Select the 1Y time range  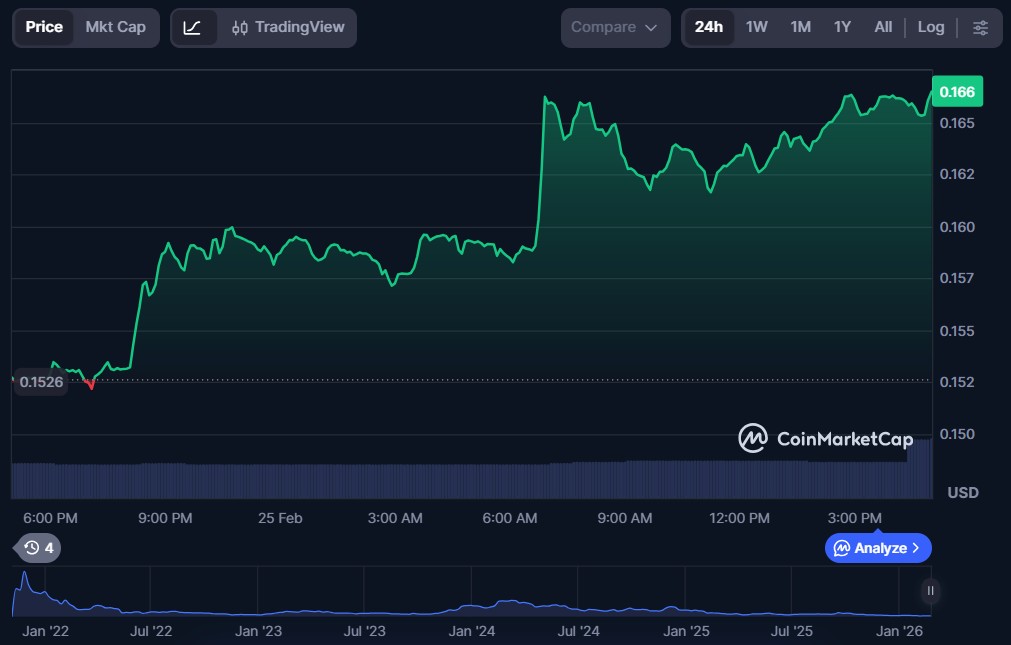point(842,28)
